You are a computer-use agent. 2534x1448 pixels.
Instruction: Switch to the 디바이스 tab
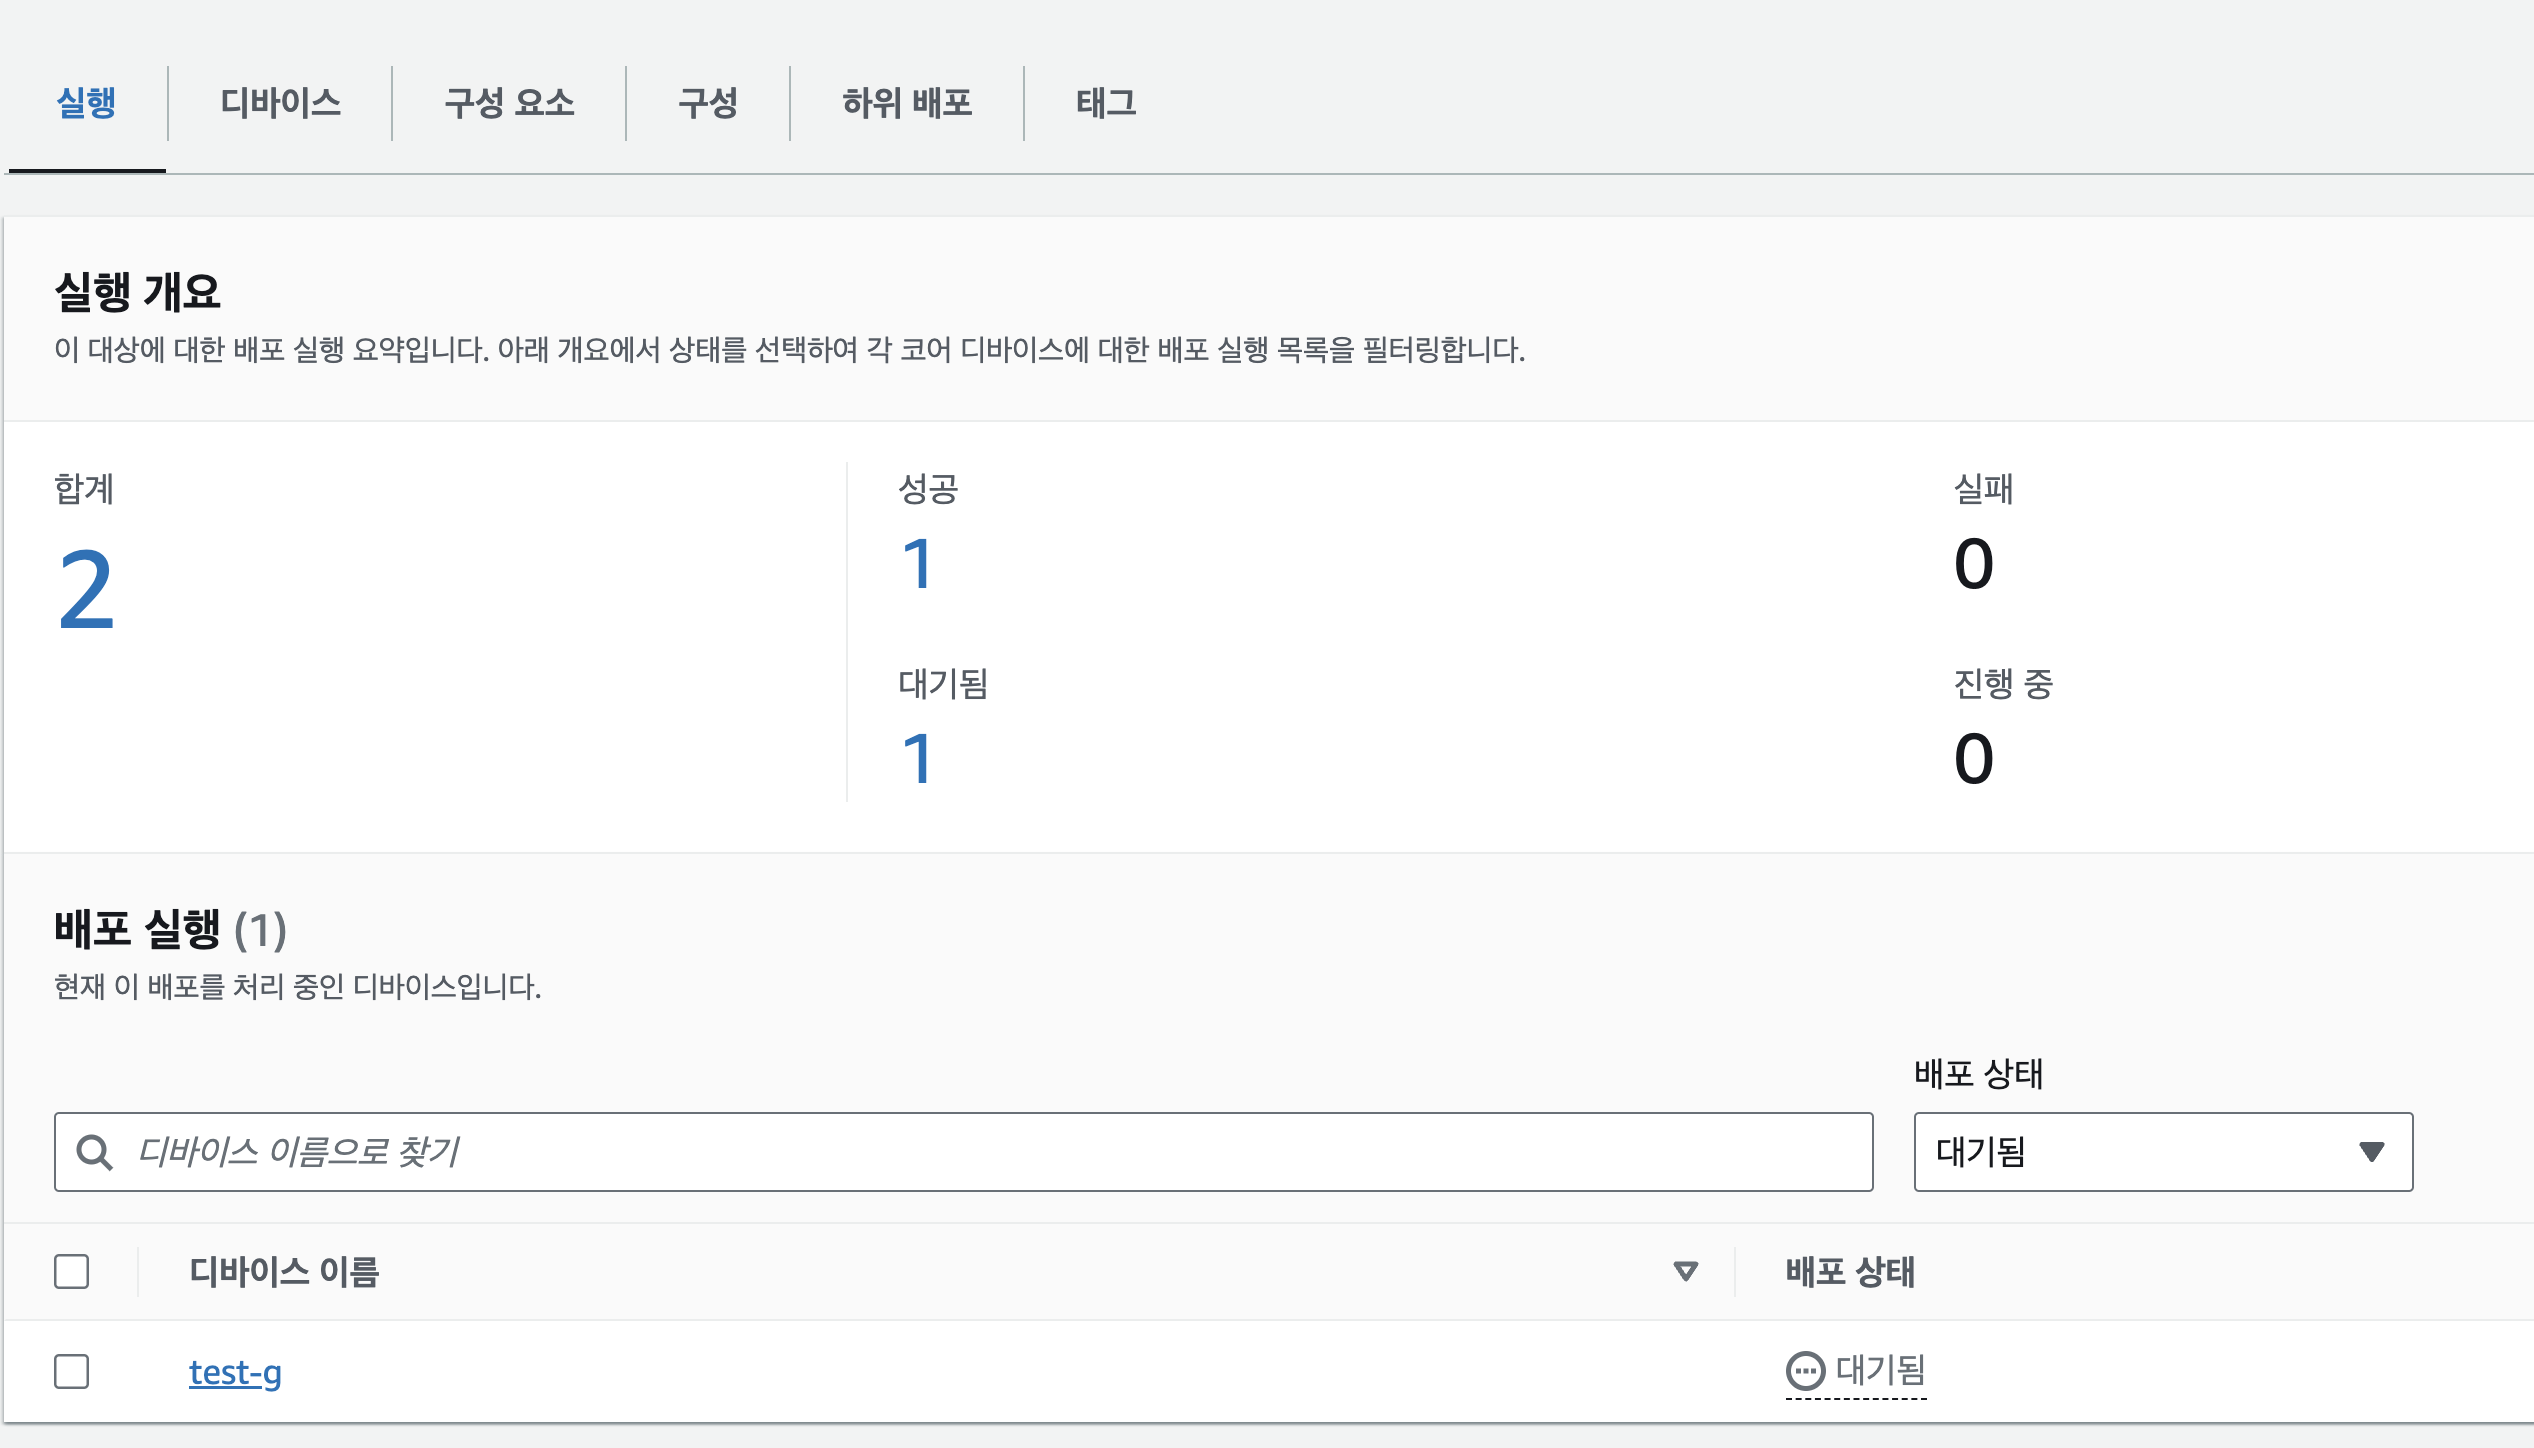280,103
